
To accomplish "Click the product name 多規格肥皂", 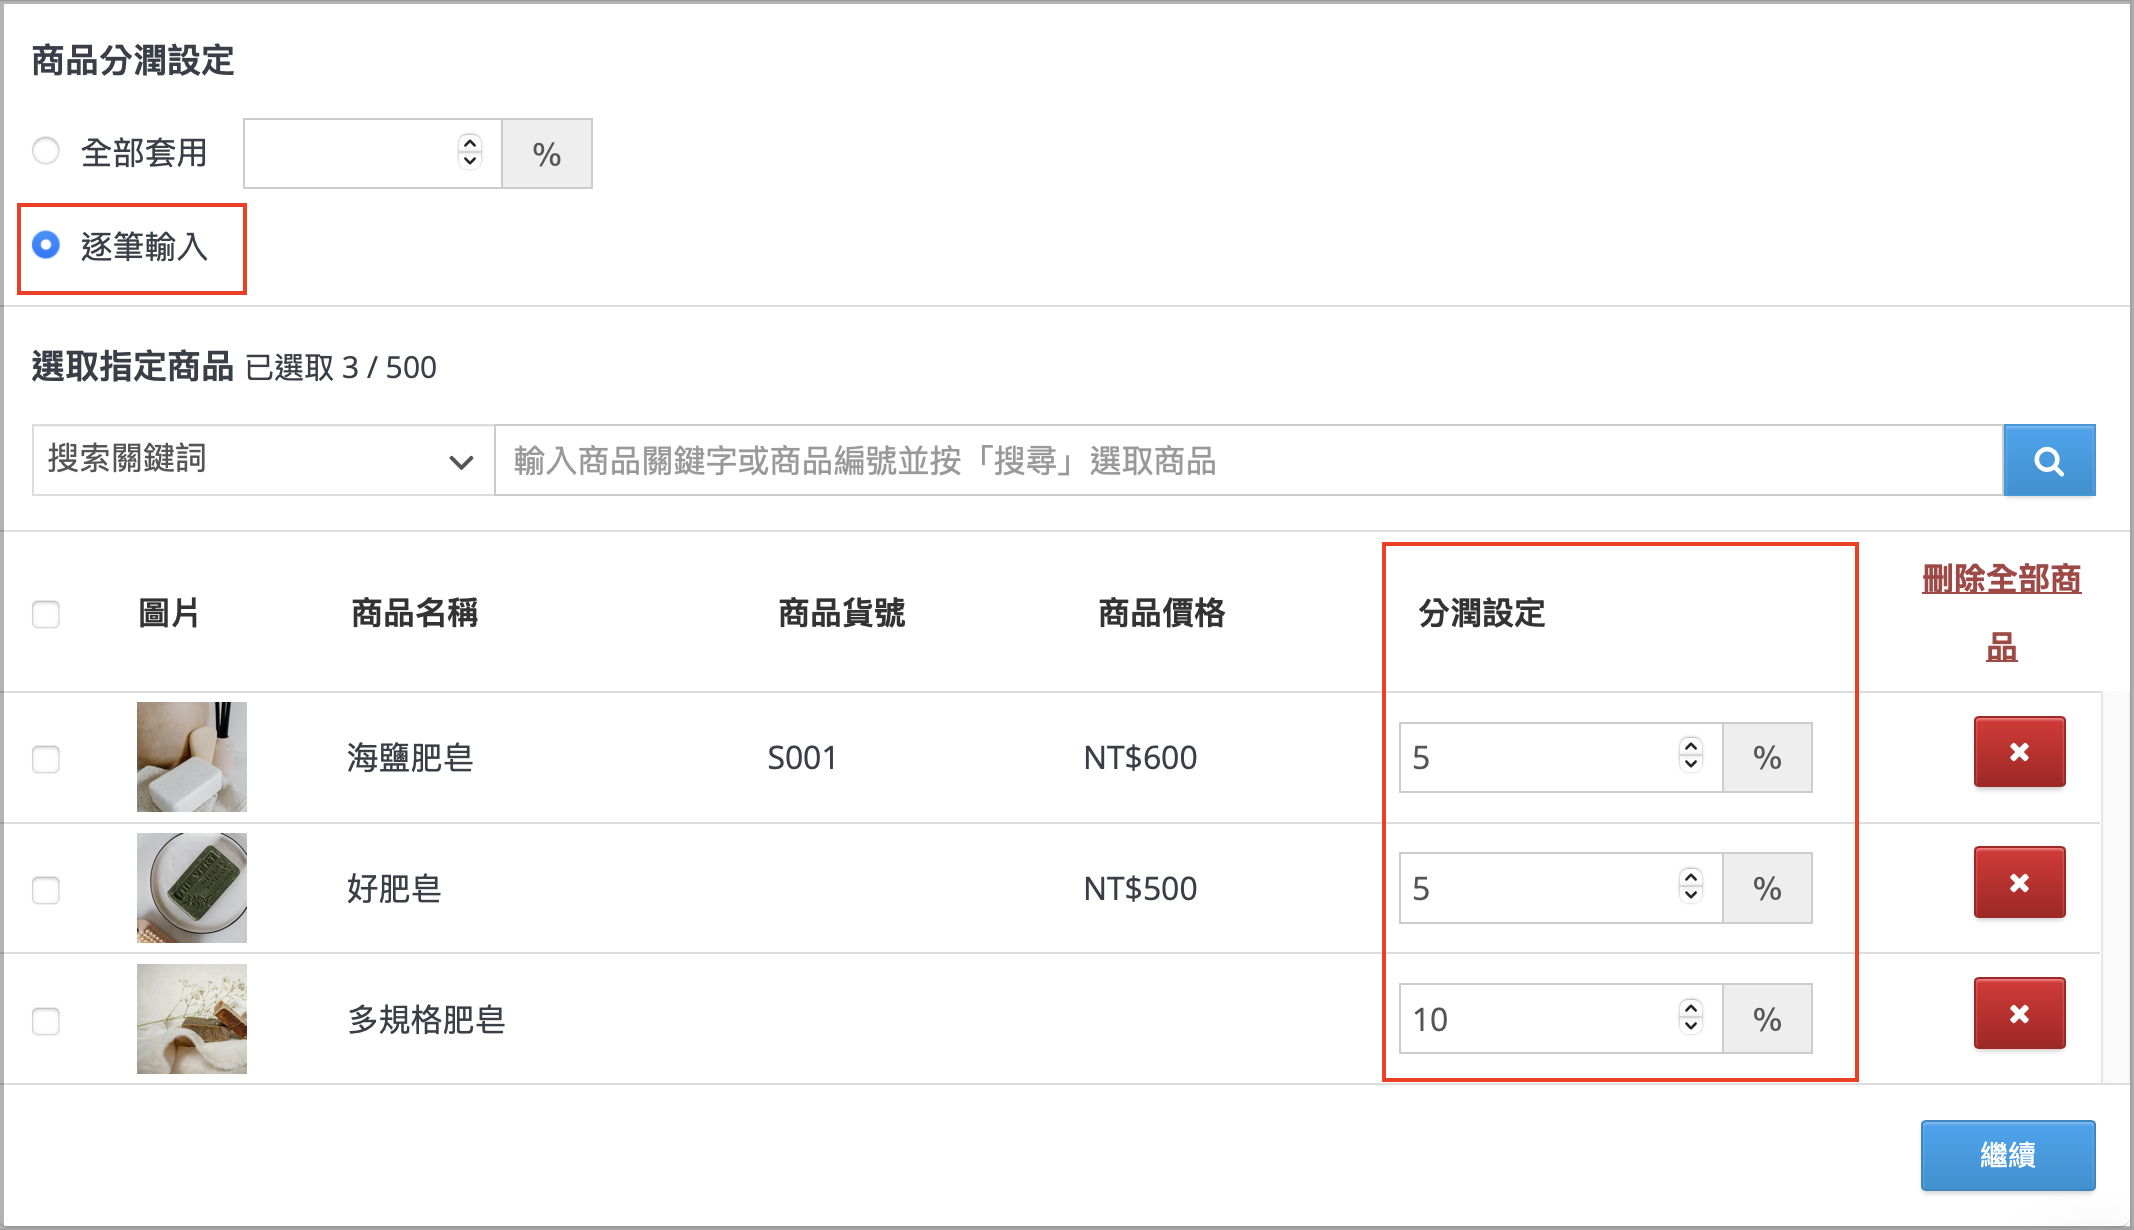I will click(426, 1020).
